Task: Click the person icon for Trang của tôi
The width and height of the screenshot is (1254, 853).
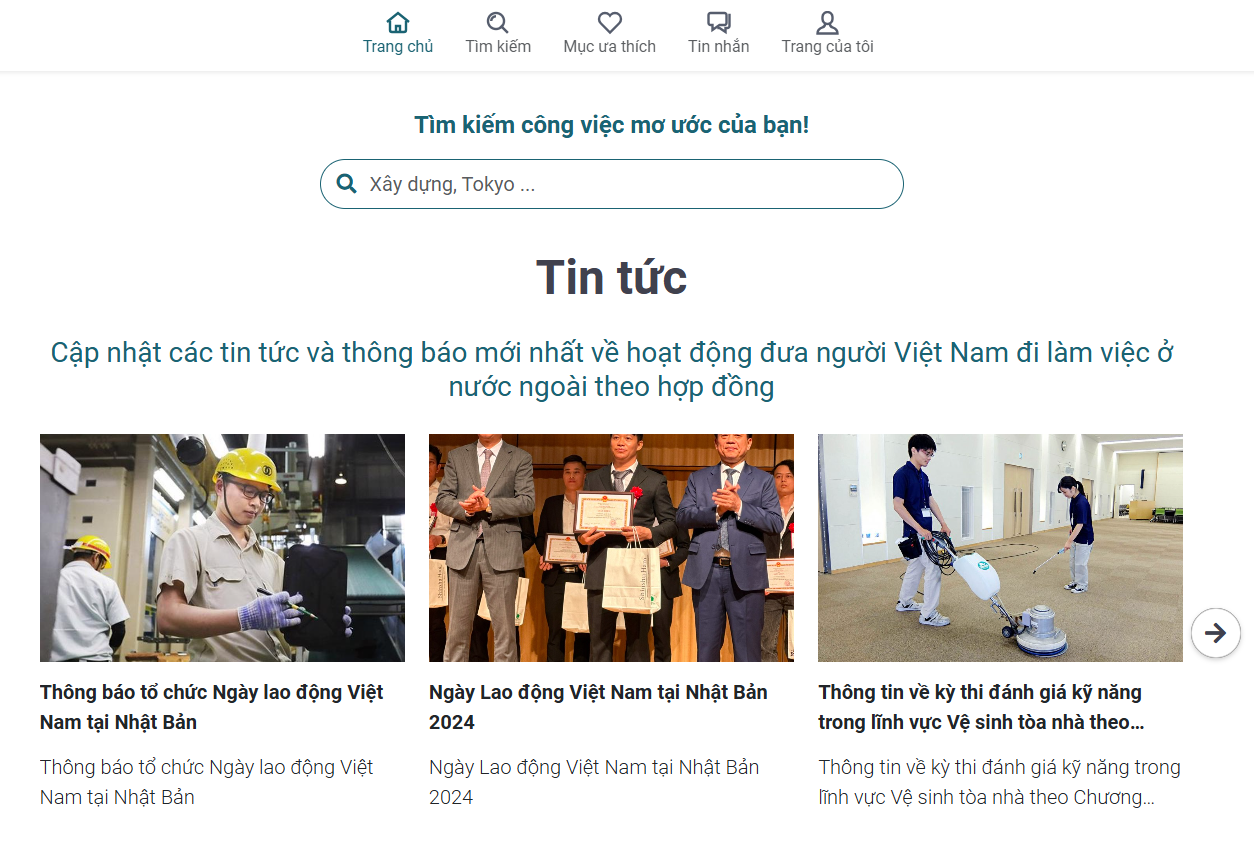Action: tap(827, 22)
